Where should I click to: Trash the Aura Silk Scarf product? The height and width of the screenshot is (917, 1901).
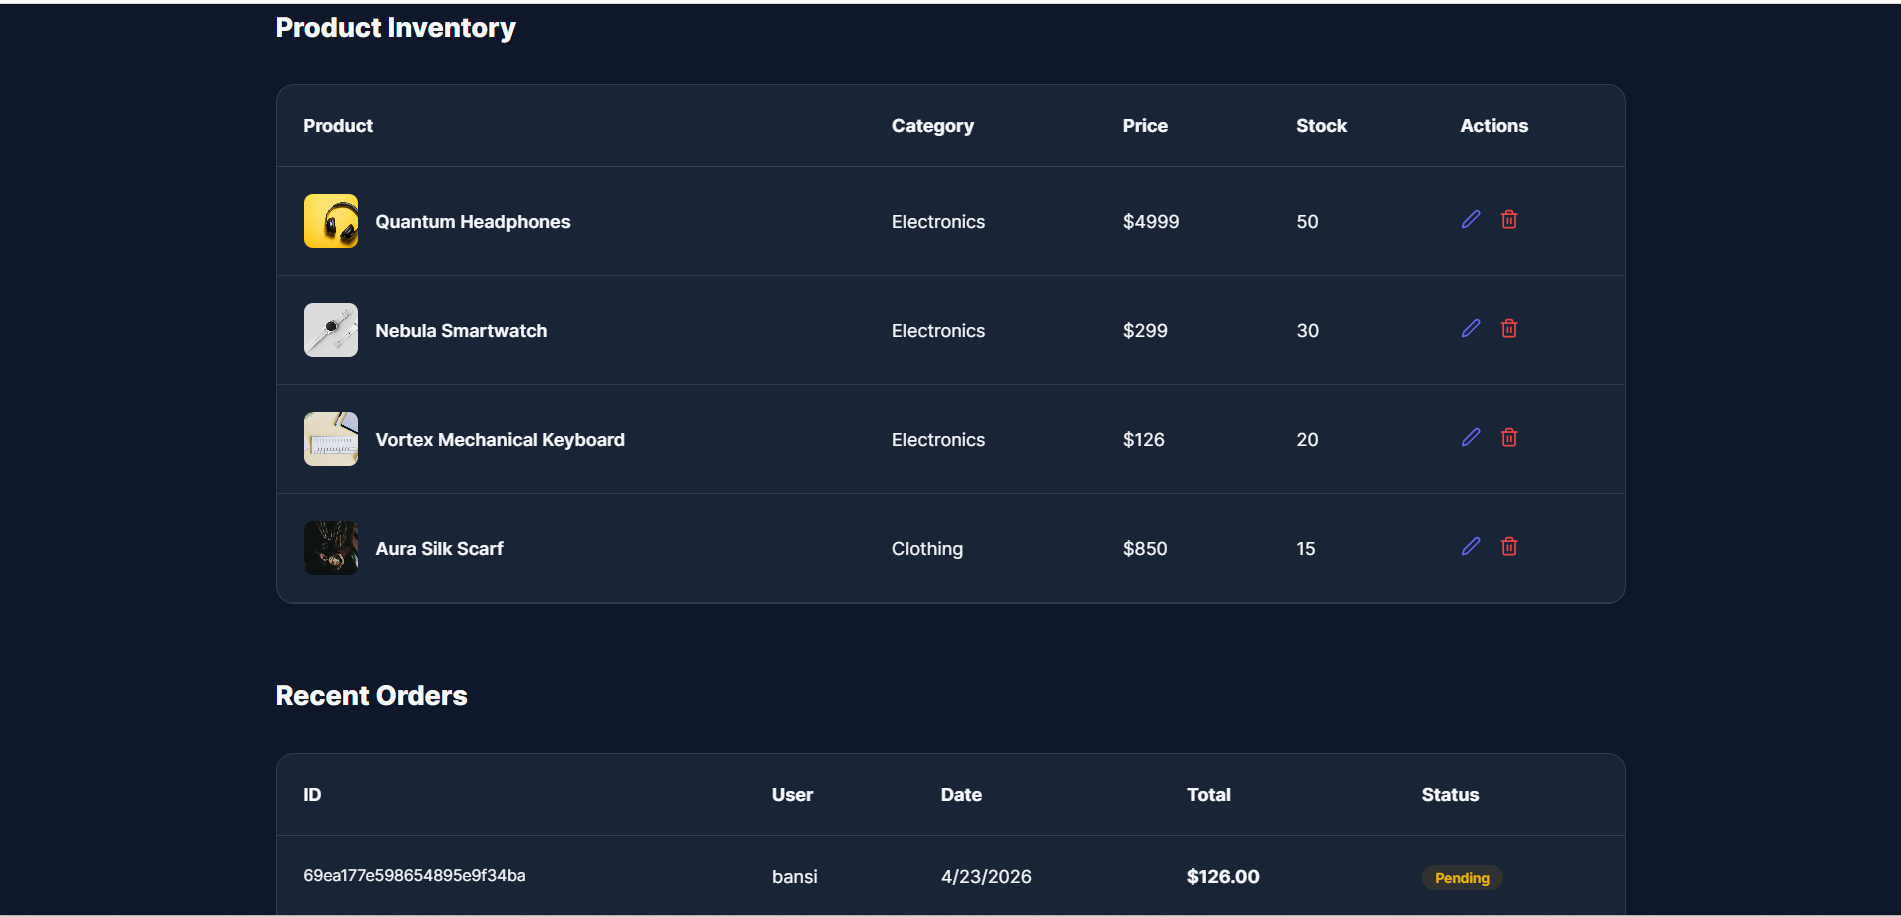[1509, 547]
